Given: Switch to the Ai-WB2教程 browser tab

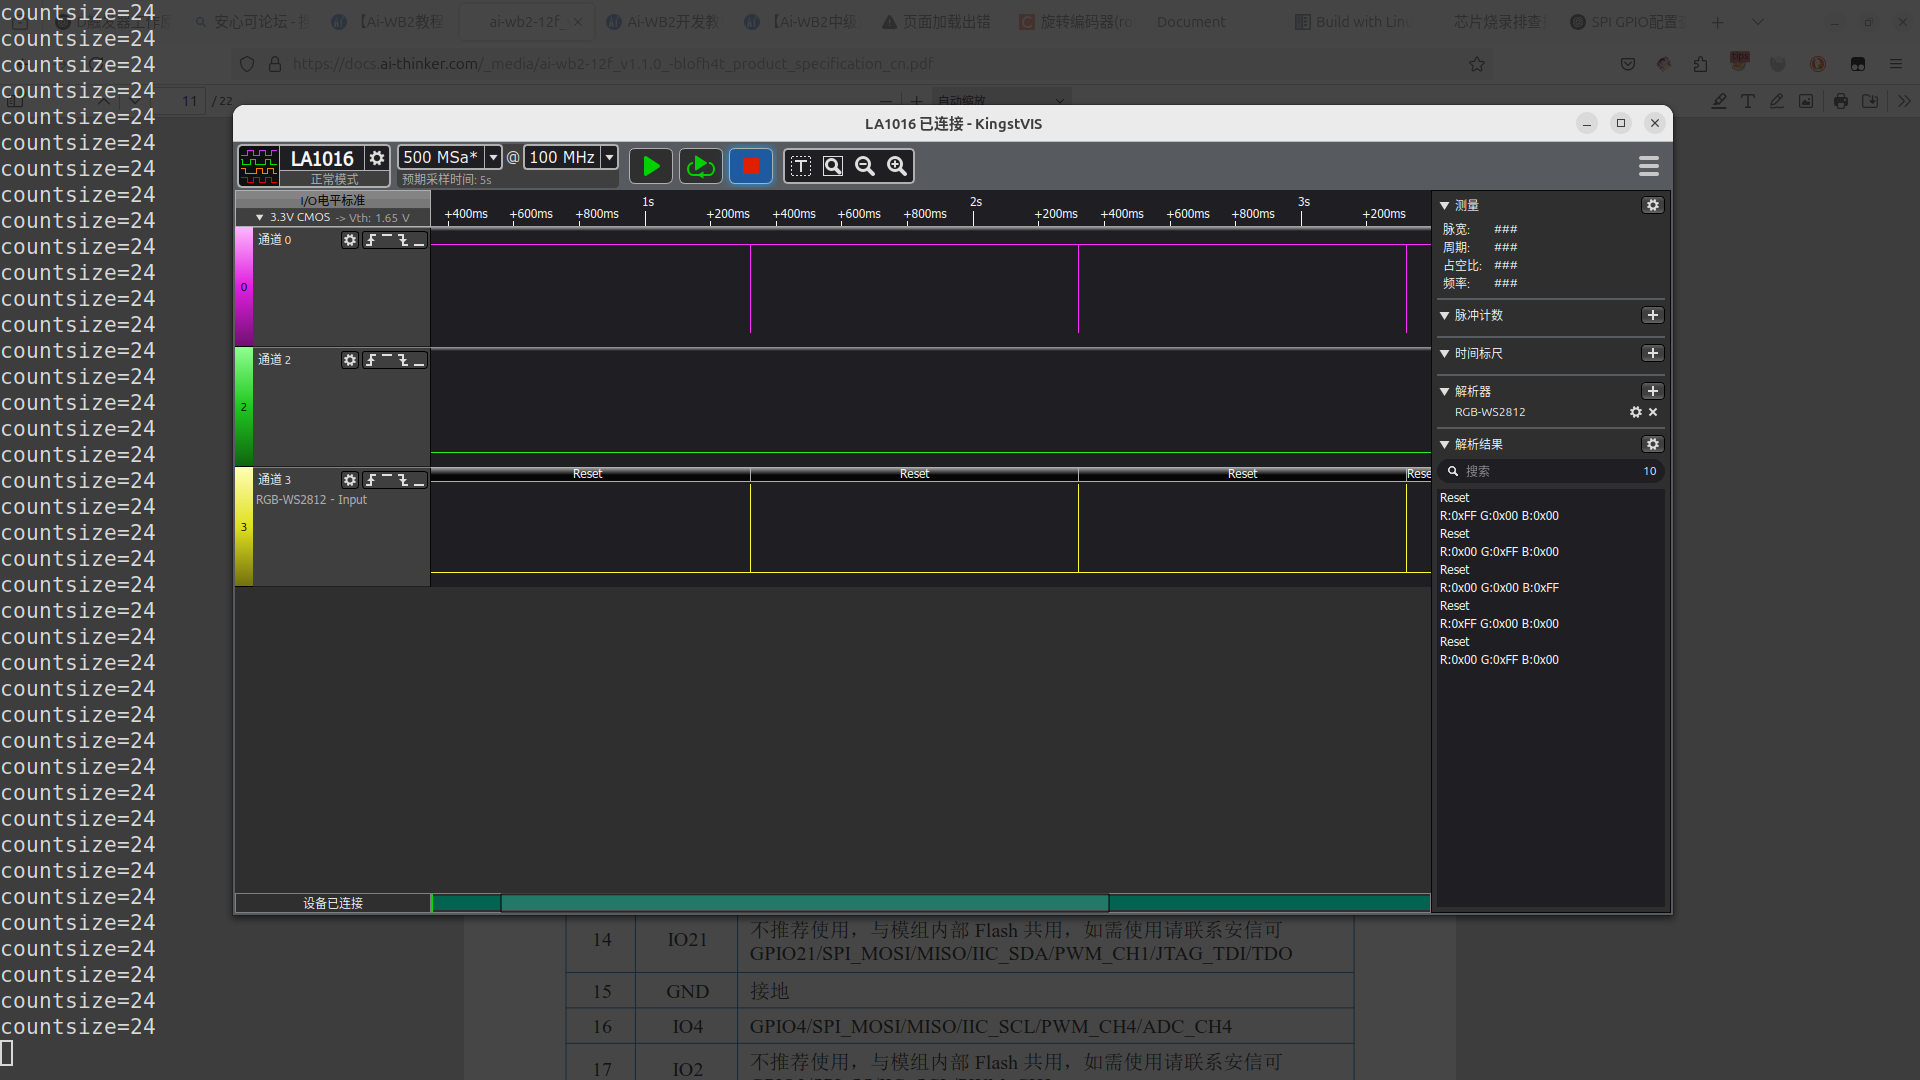Looking at the screenshot, I should point(388,22).
